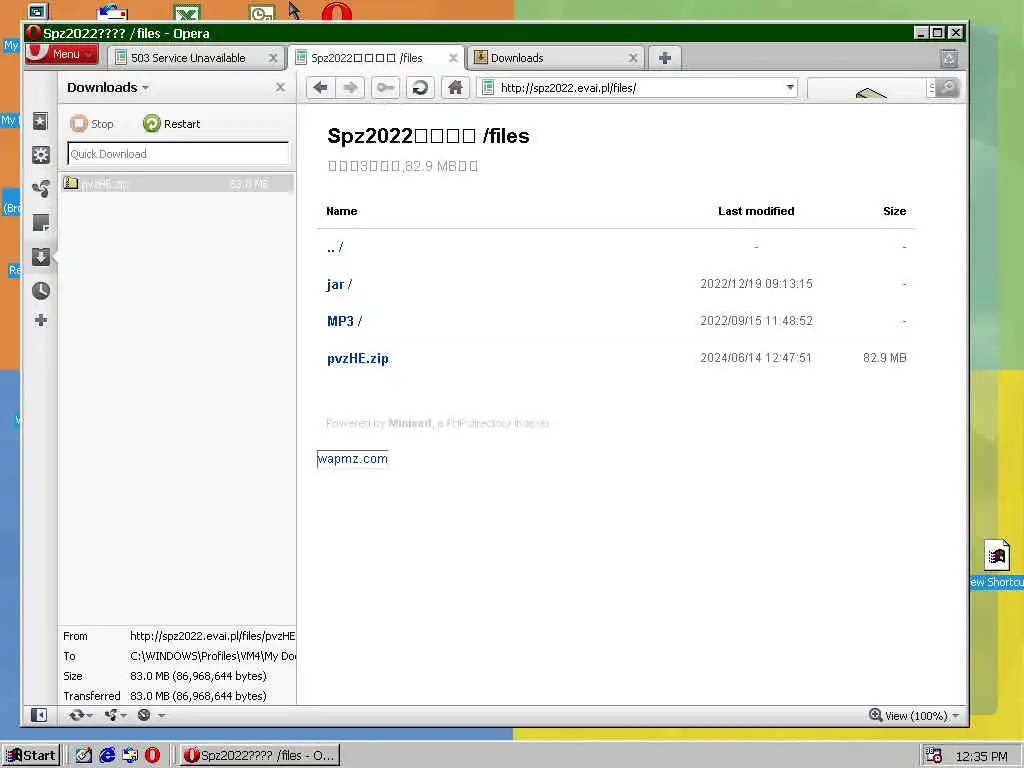Expand the address bar history dropdown

pyautogui.click(x=790, y=88)
